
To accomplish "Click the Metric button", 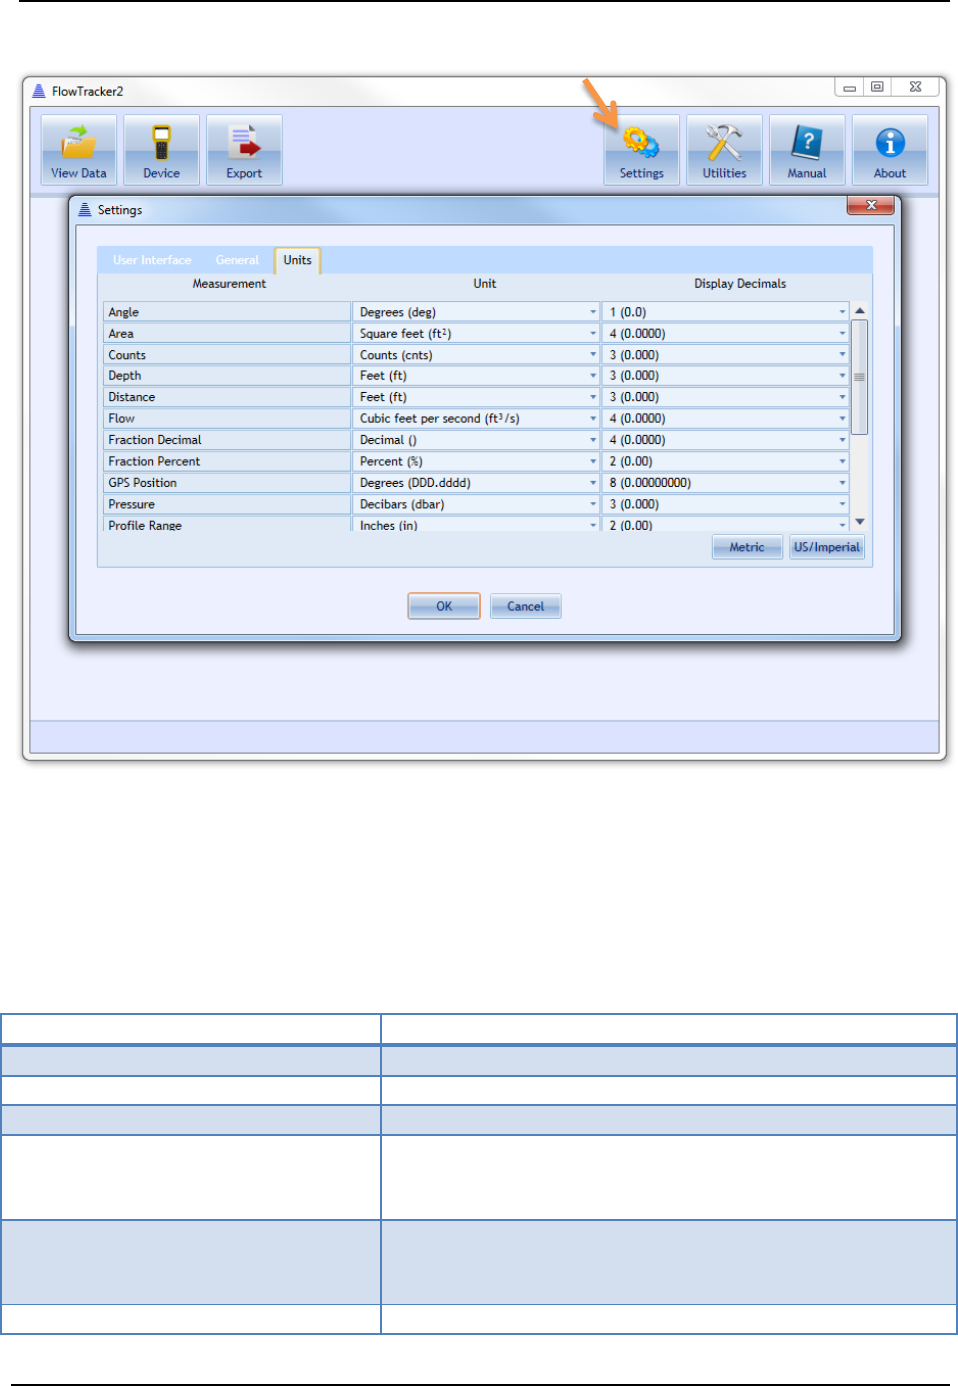I will [747, 547].
